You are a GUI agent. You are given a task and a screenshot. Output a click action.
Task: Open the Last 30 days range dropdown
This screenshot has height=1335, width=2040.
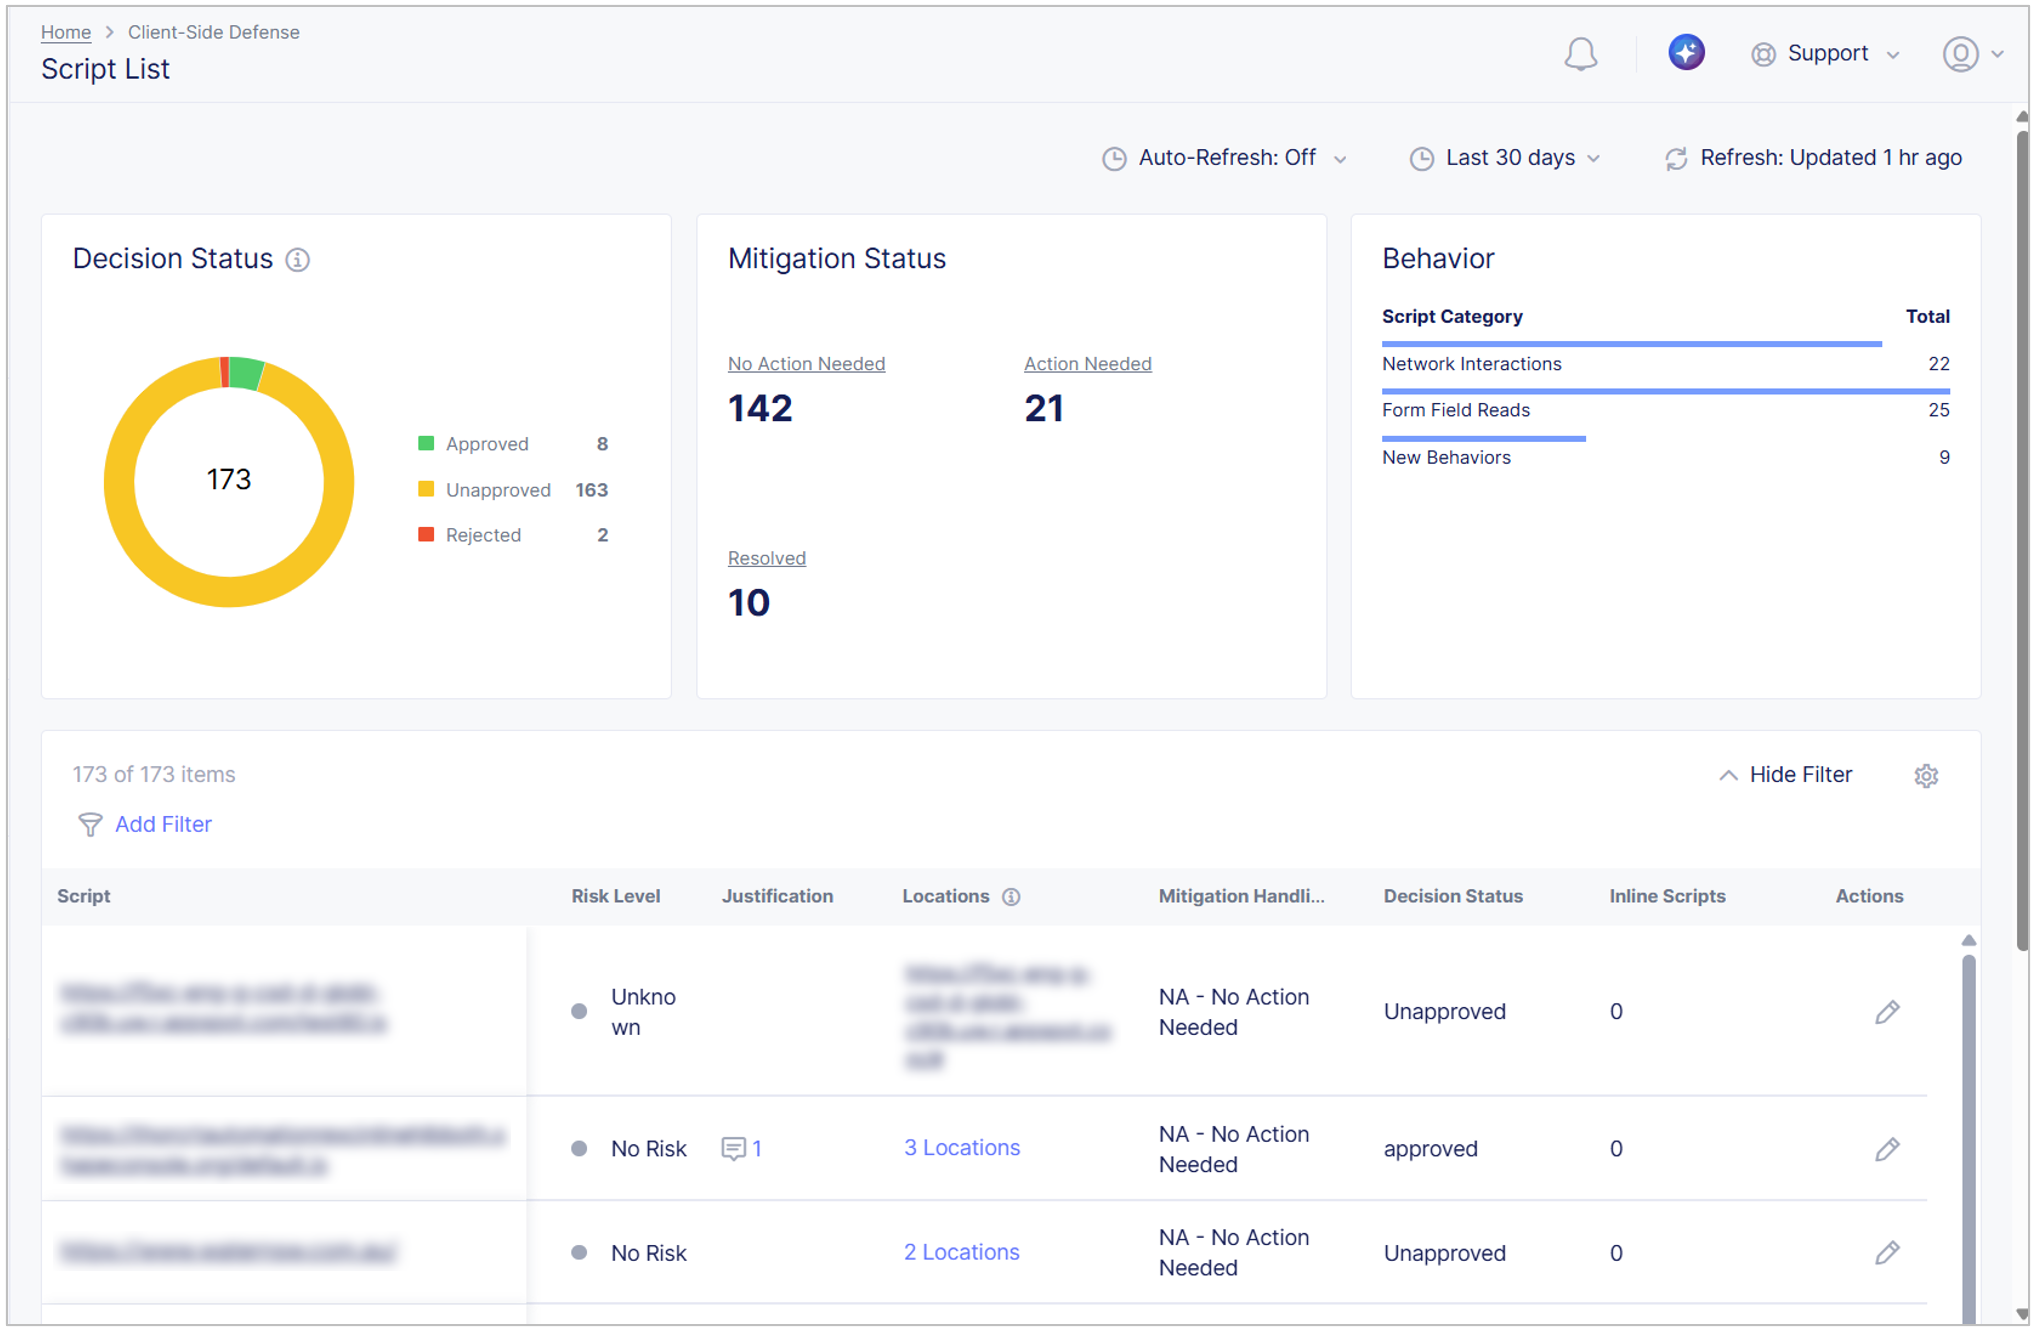pos(1506,158)
